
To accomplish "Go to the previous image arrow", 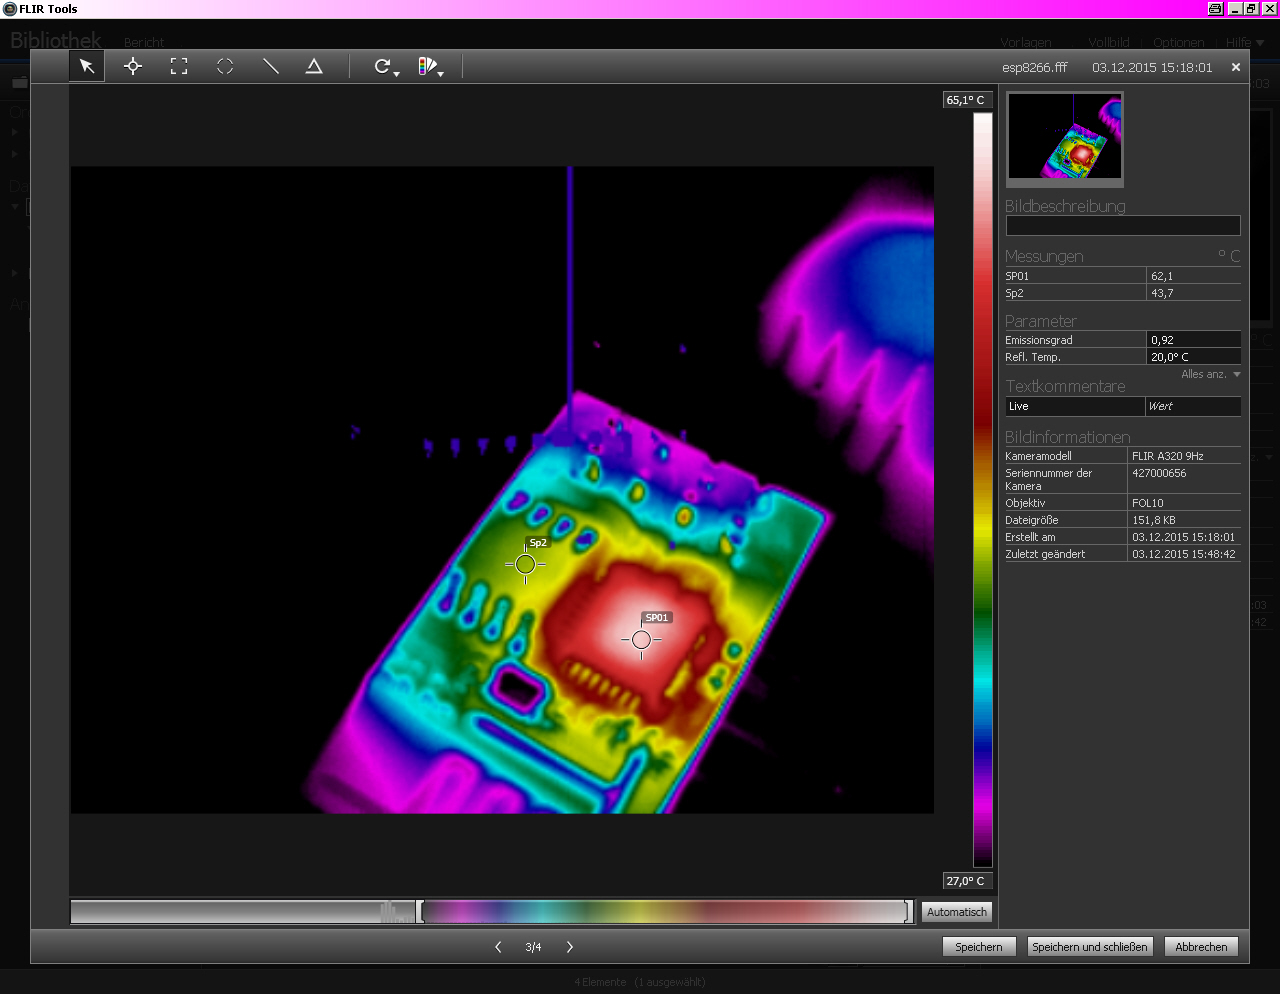I will (x=498, y=947).
